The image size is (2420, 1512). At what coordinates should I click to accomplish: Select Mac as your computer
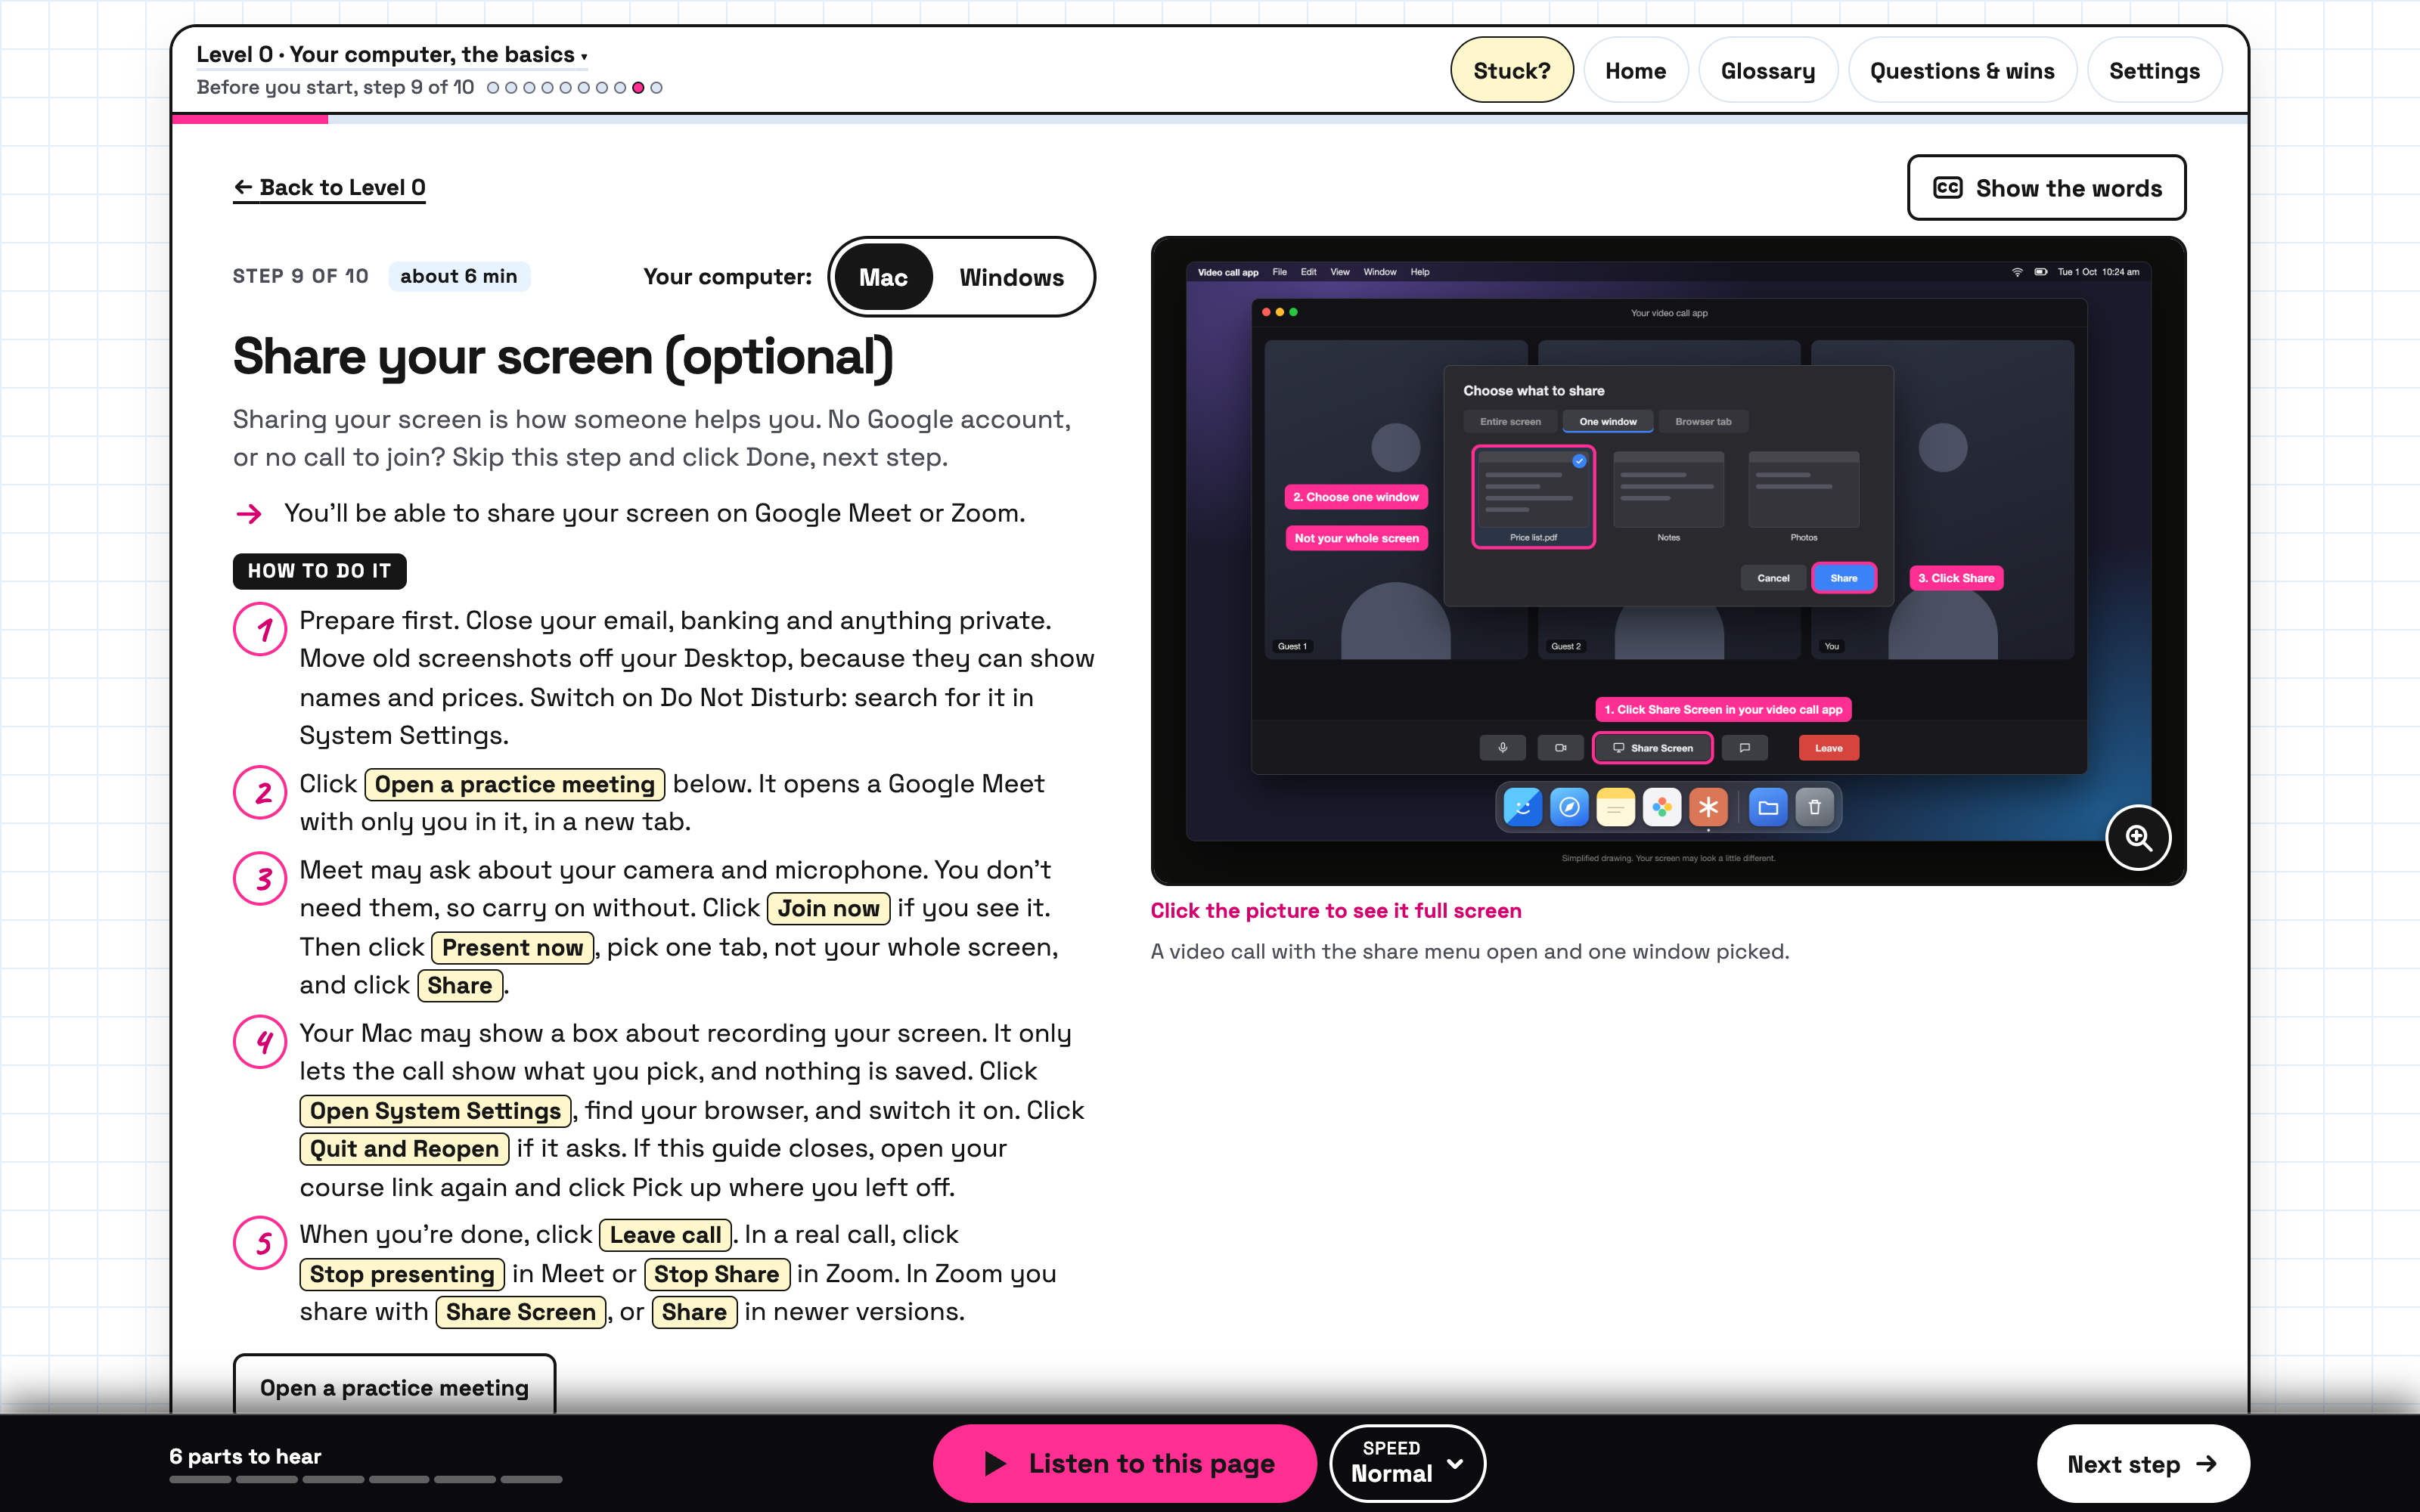pyautogui.click(x=883, y=277)
